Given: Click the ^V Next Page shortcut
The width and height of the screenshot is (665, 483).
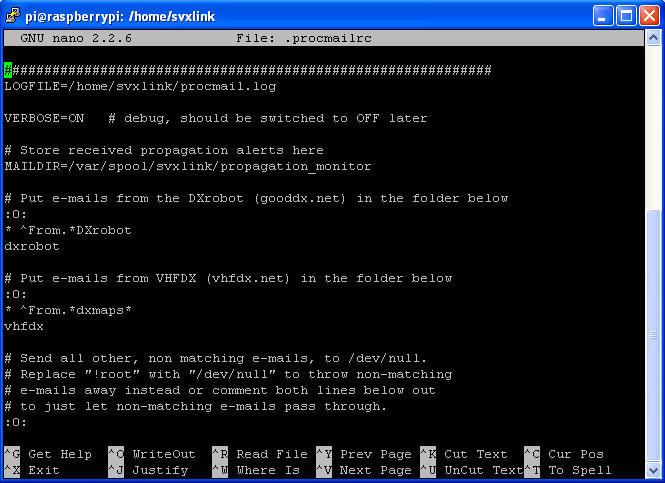Looking at the screenshot, I should (364, 470).
